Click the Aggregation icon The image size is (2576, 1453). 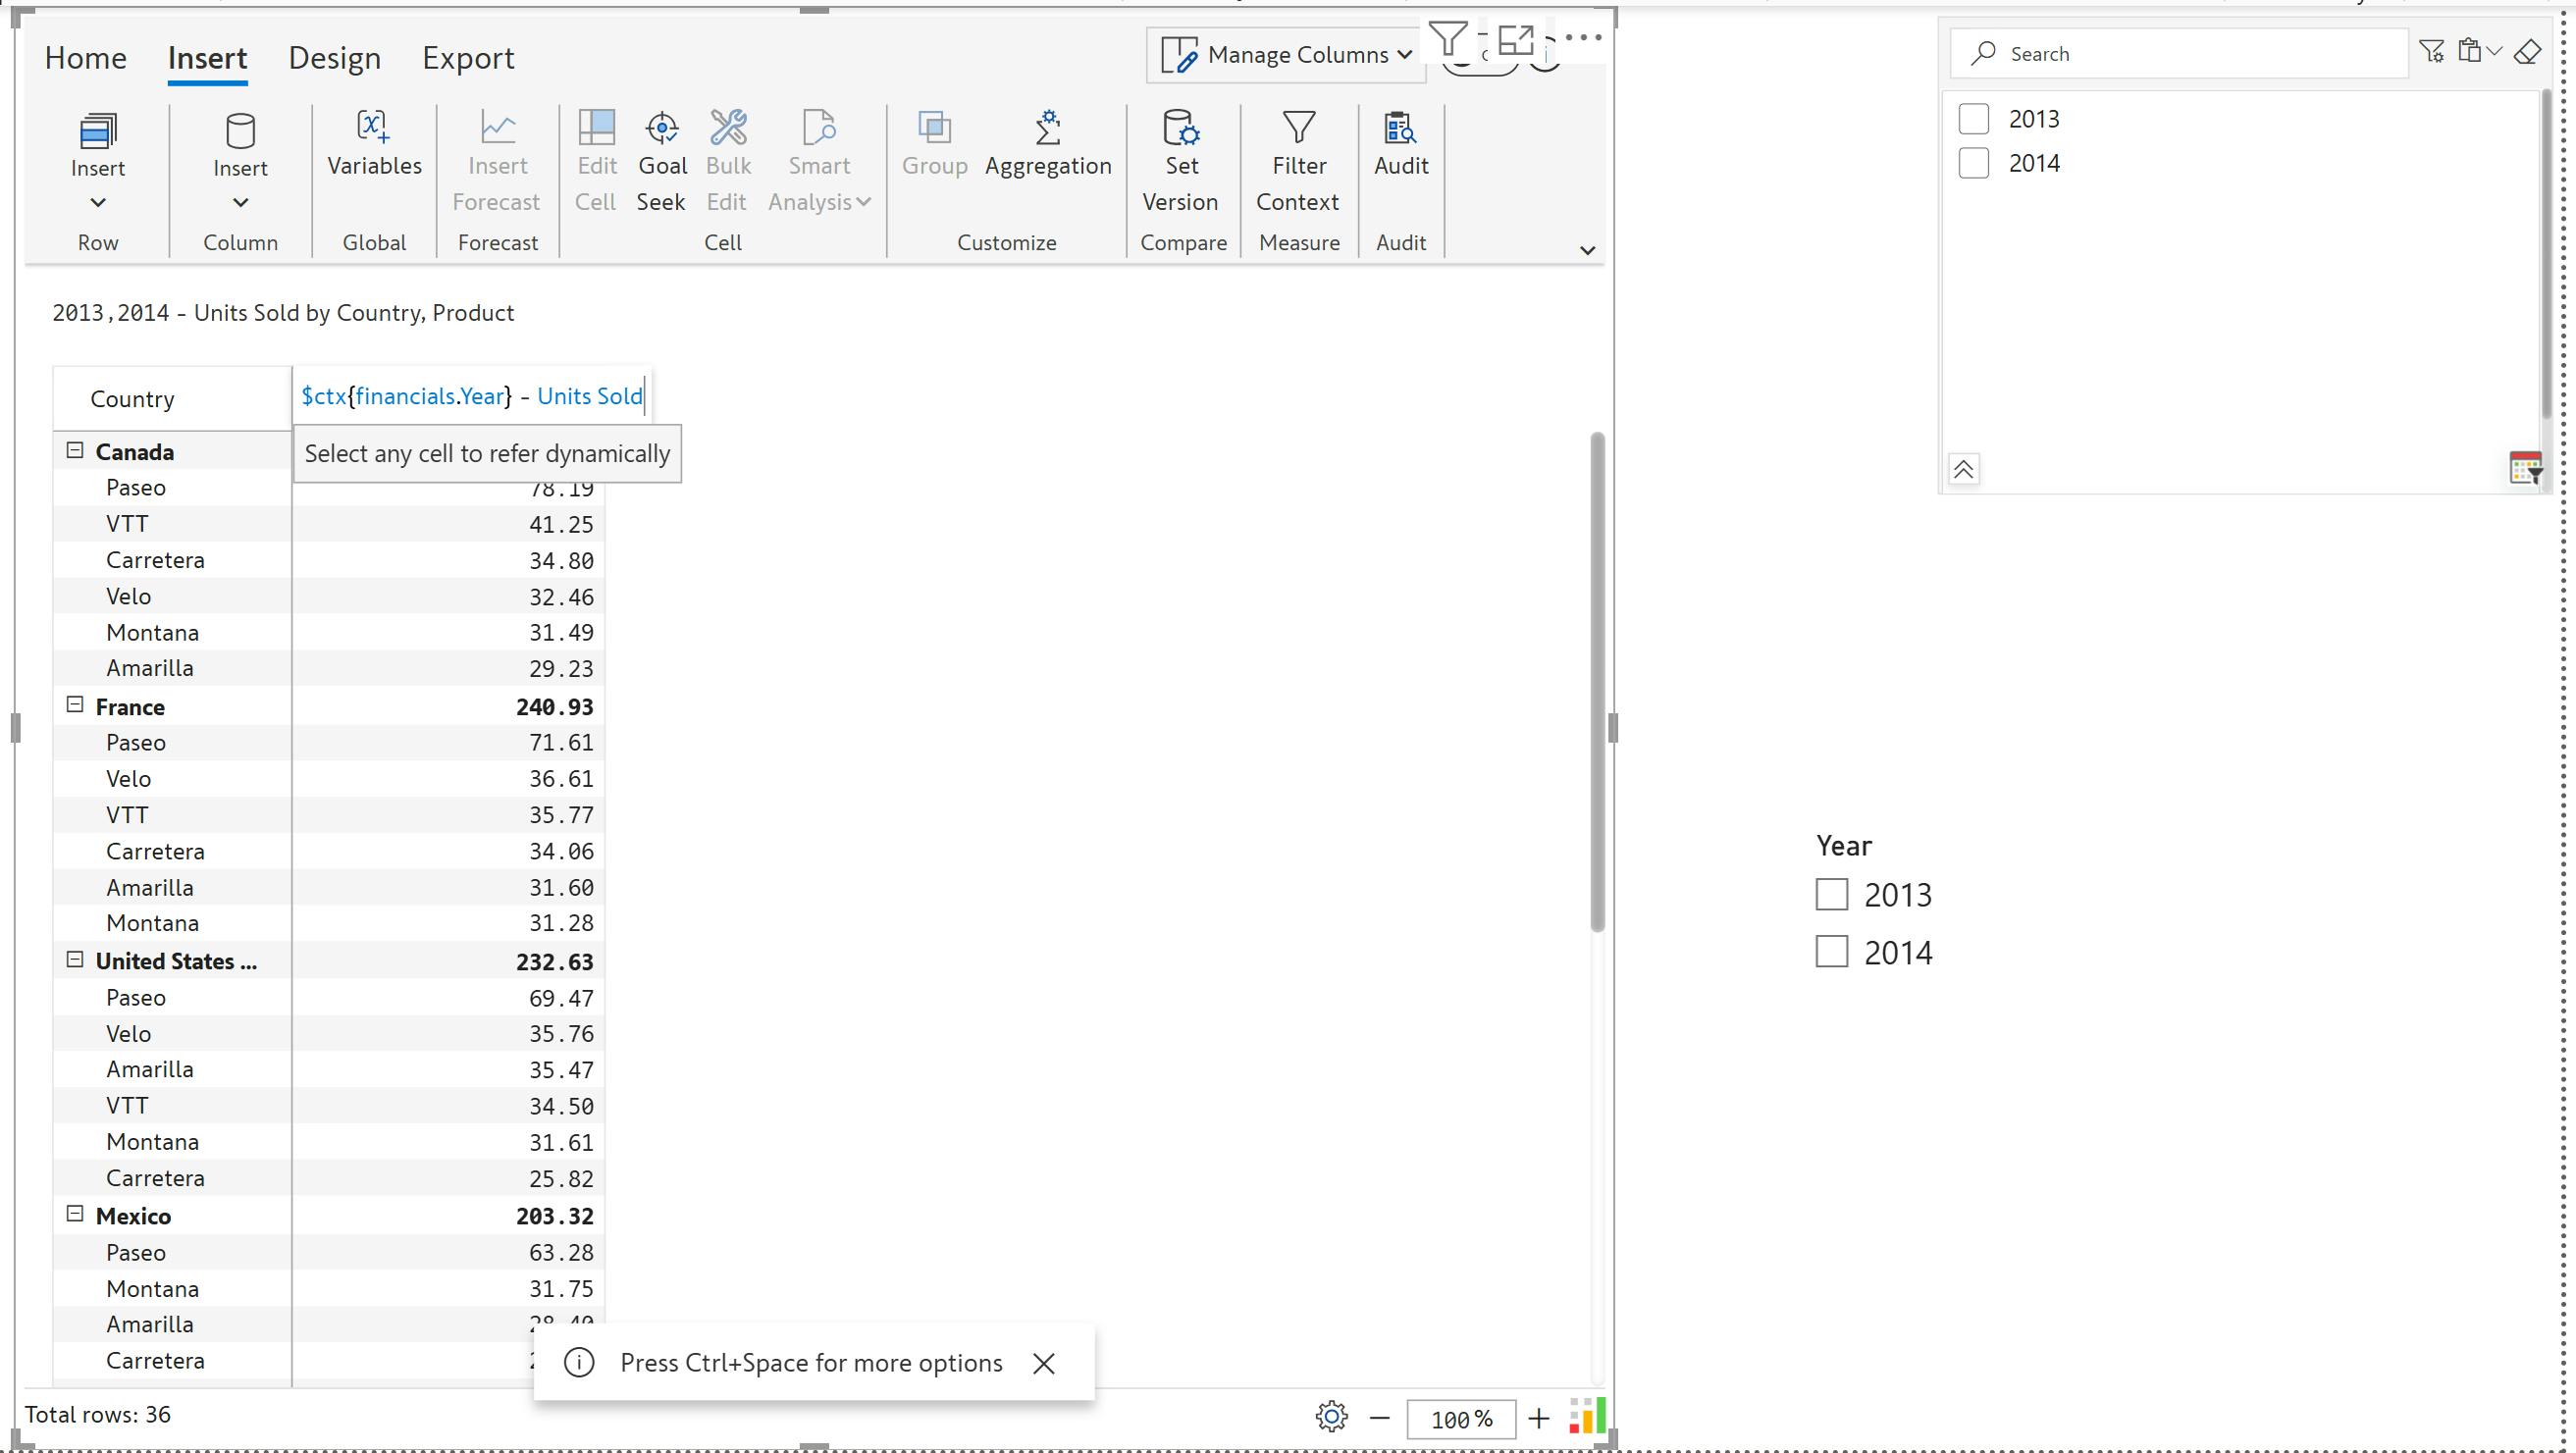coord(1047,129)
